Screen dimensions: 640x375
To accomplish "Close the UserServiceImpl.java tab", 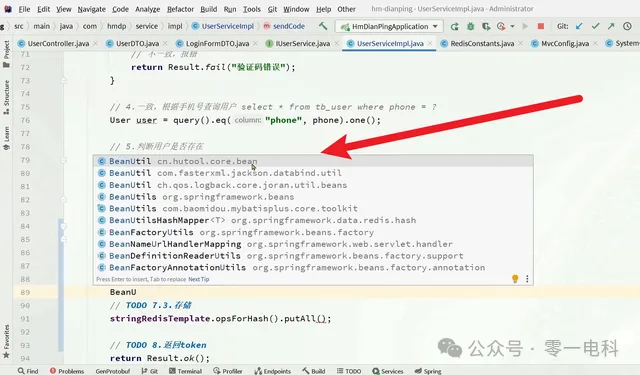I will 430,43.
